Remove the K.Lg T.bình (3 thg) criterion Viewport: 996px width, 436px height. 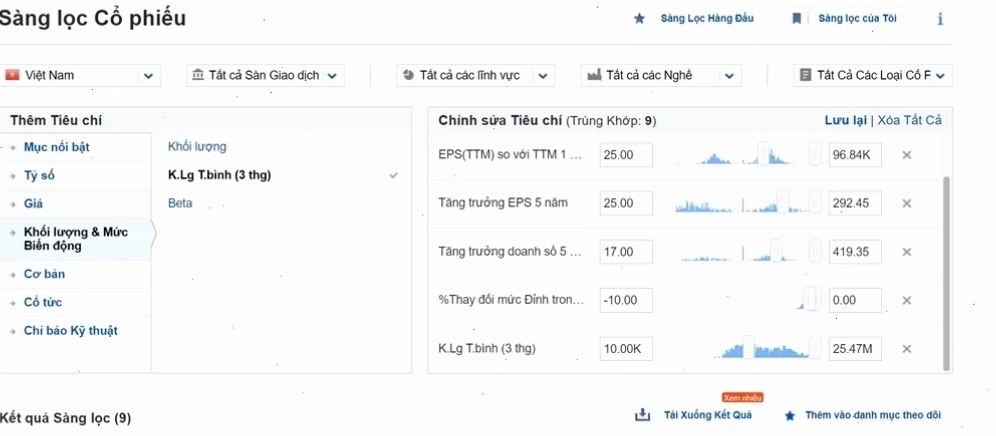[x=906, y=349]
